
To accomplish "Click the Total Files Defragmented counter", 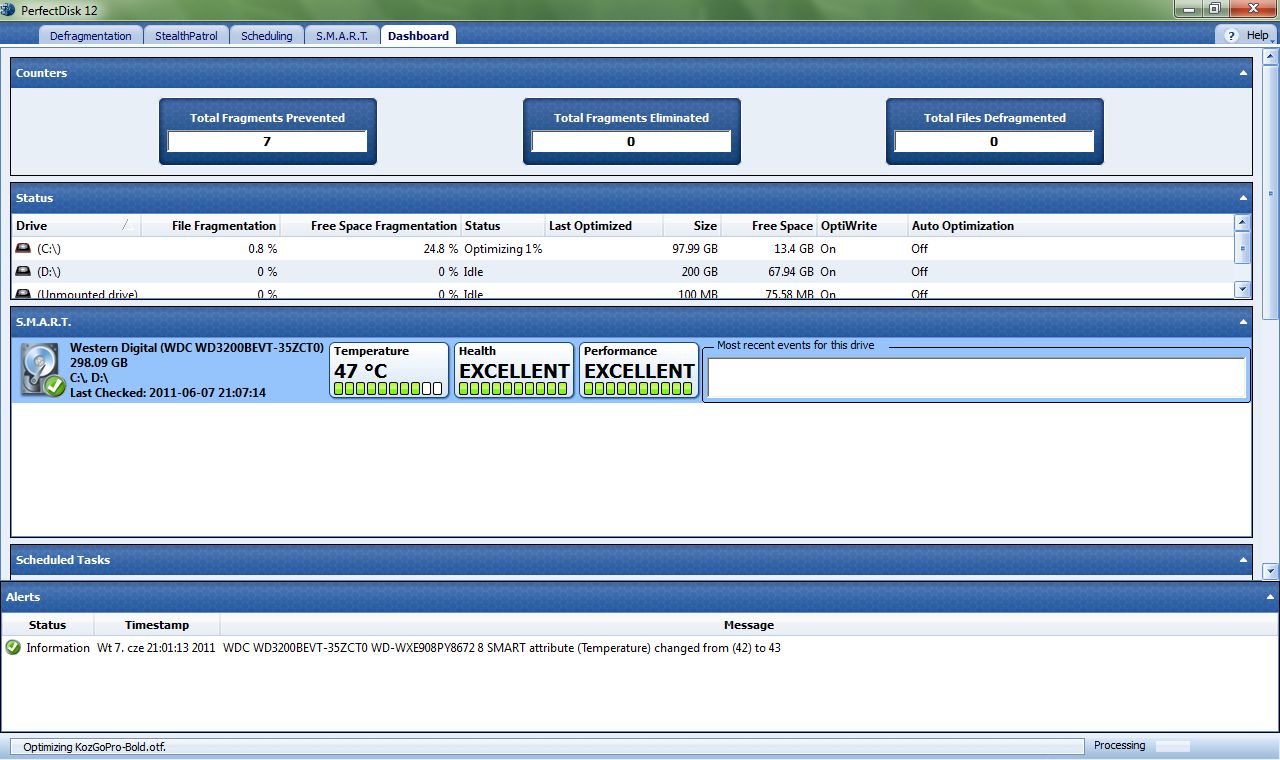I will (x=994, y=131).
